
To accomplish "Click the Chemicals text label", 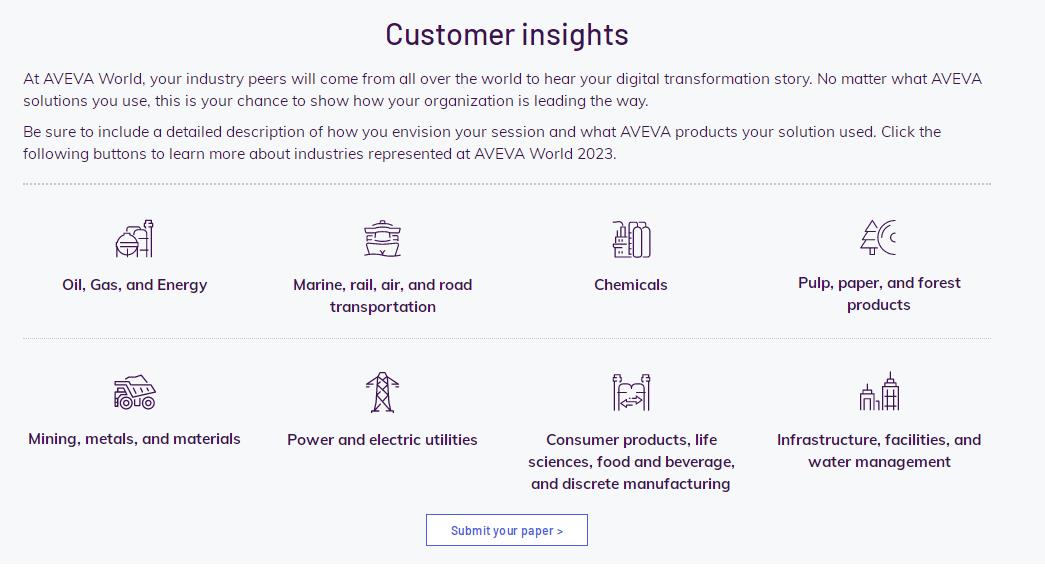I will tap(630, 285).
